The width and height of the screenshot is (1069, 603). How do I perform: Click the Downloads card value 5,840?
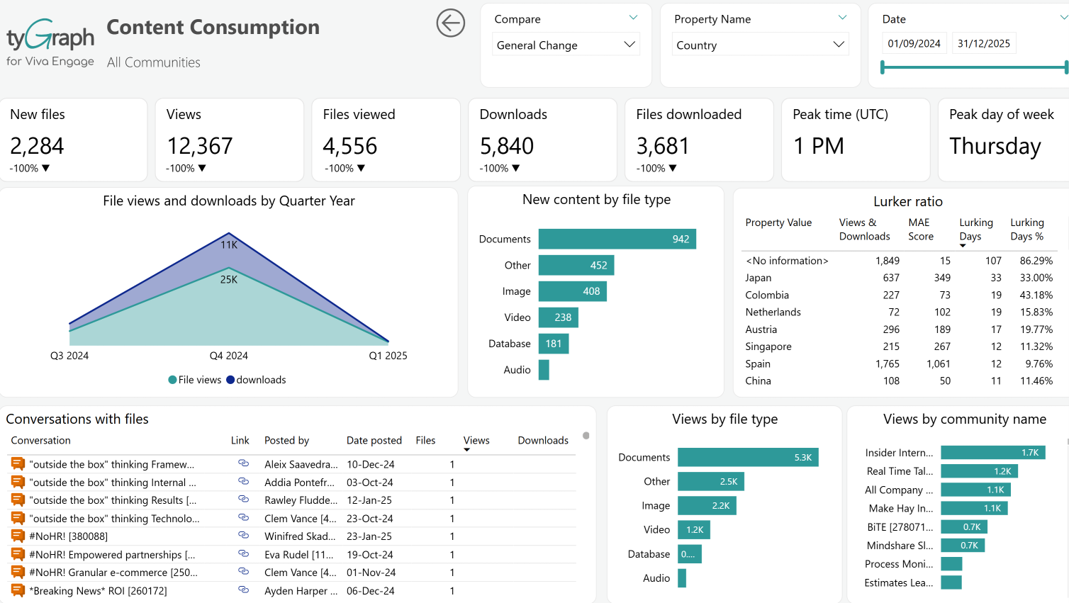[x=507, y=146]
